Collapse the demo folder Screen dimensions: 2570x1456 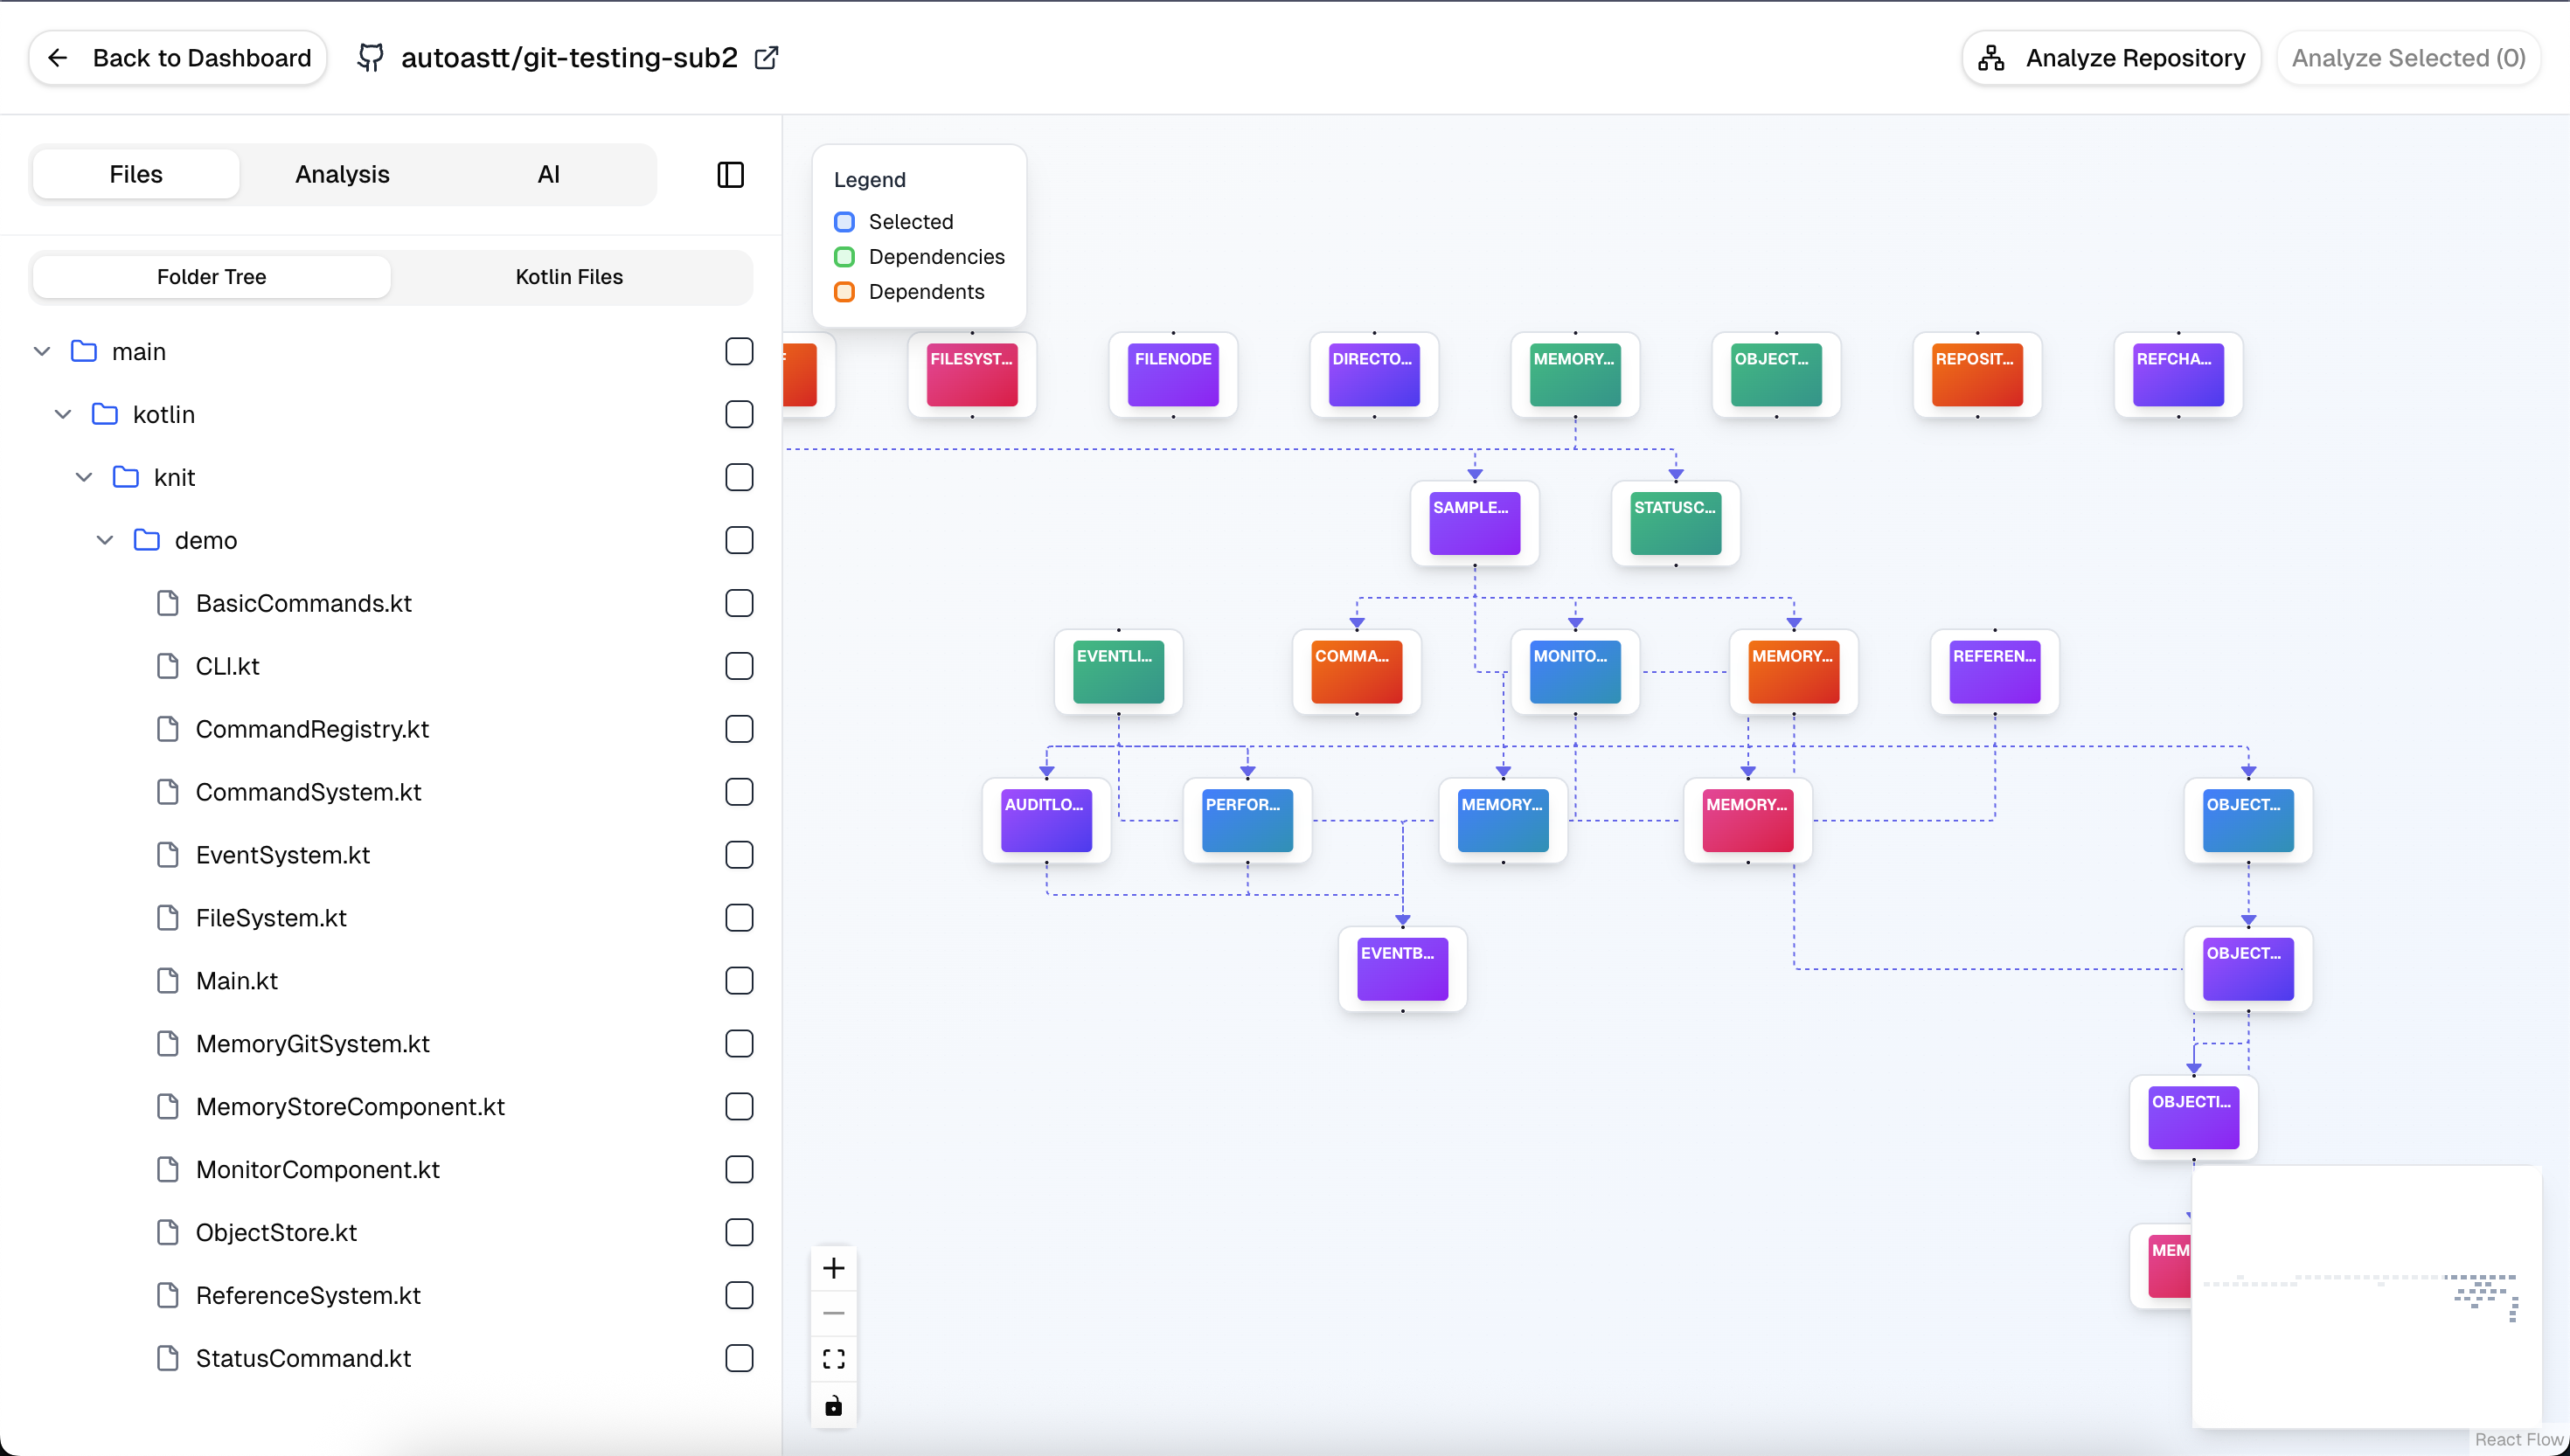tap(105, 540)
